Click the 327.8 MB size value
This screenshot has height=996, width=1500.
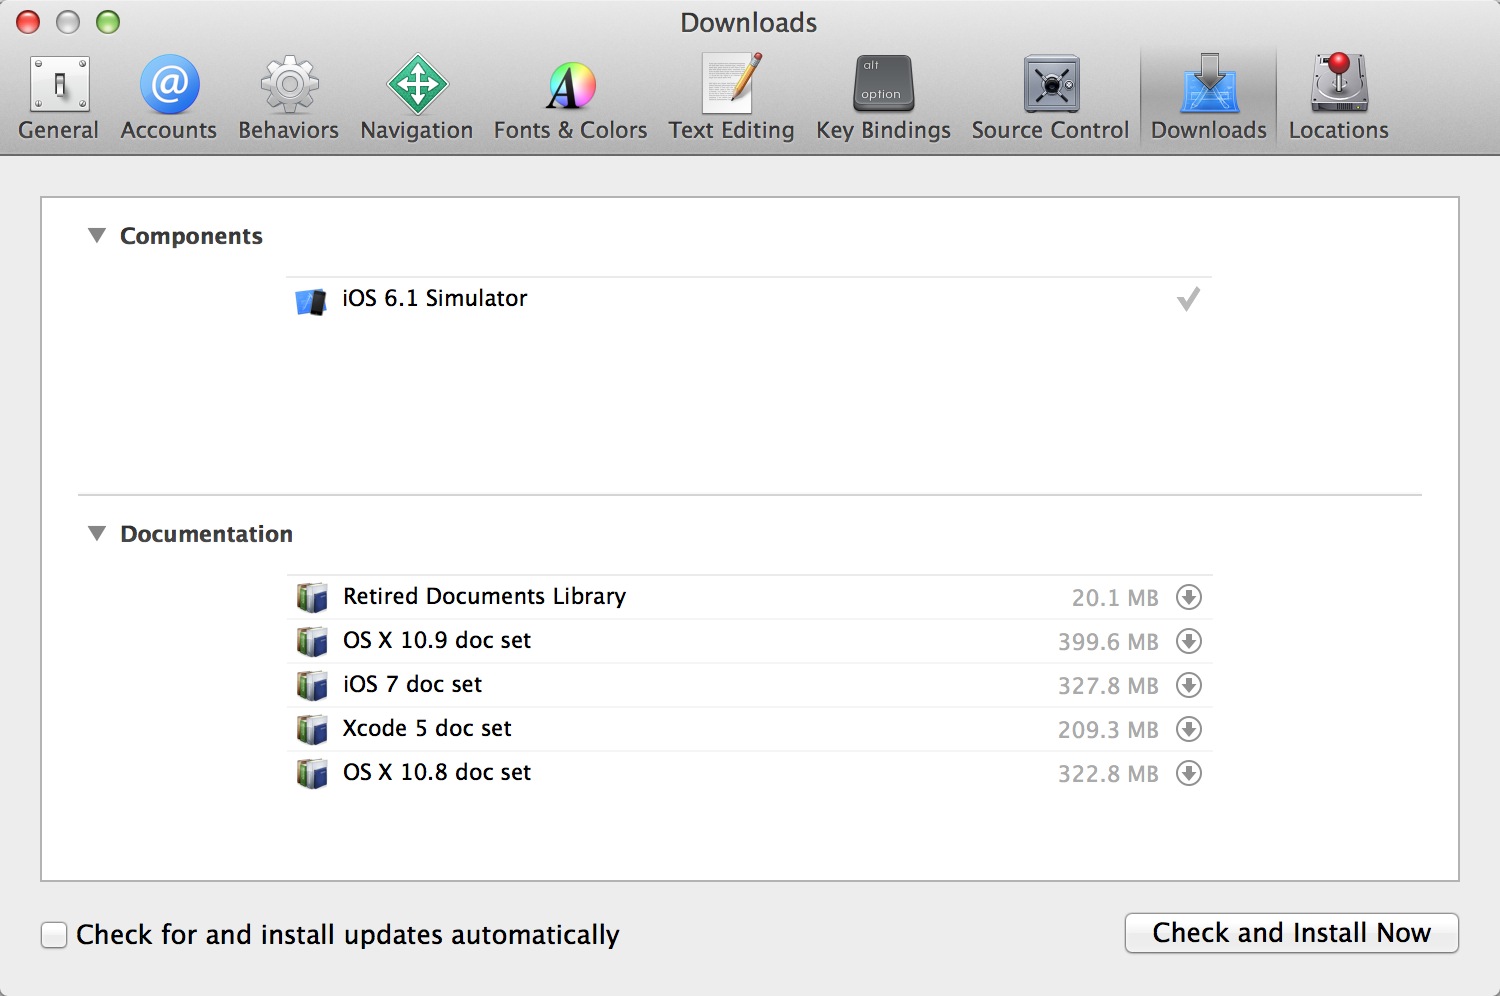click(x=1108, y=686)
